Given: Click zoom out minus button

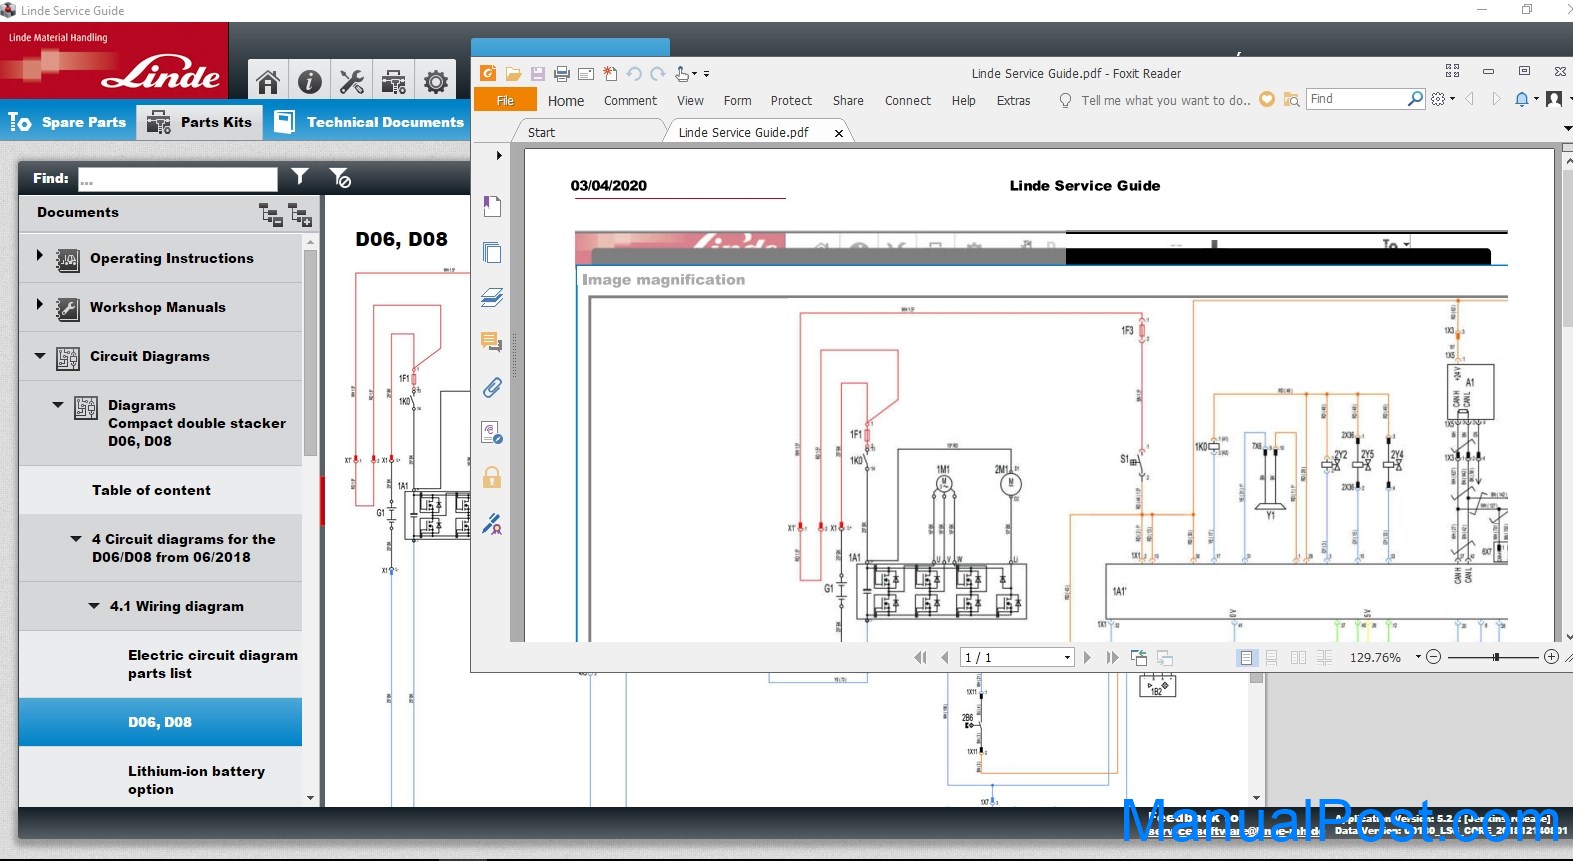Looking at the screenshot, I should 1433,657.
